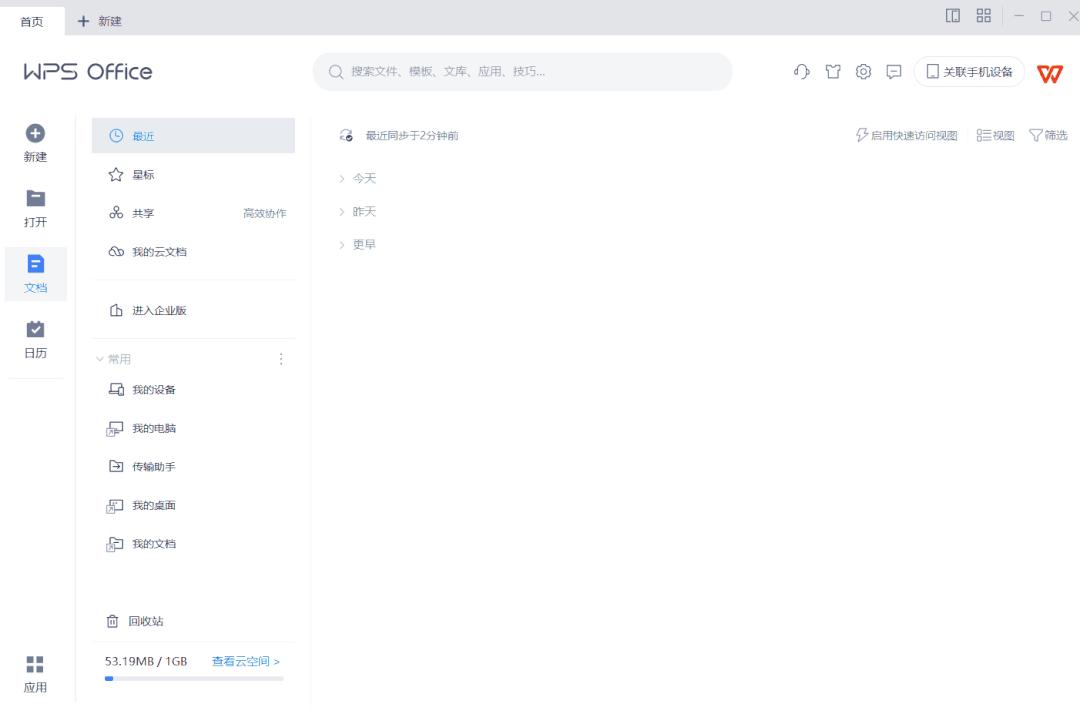Viewport: 1080px width, 714px height.
Task: Open the 常用 three-dot more menu
Action: point(281,359)
